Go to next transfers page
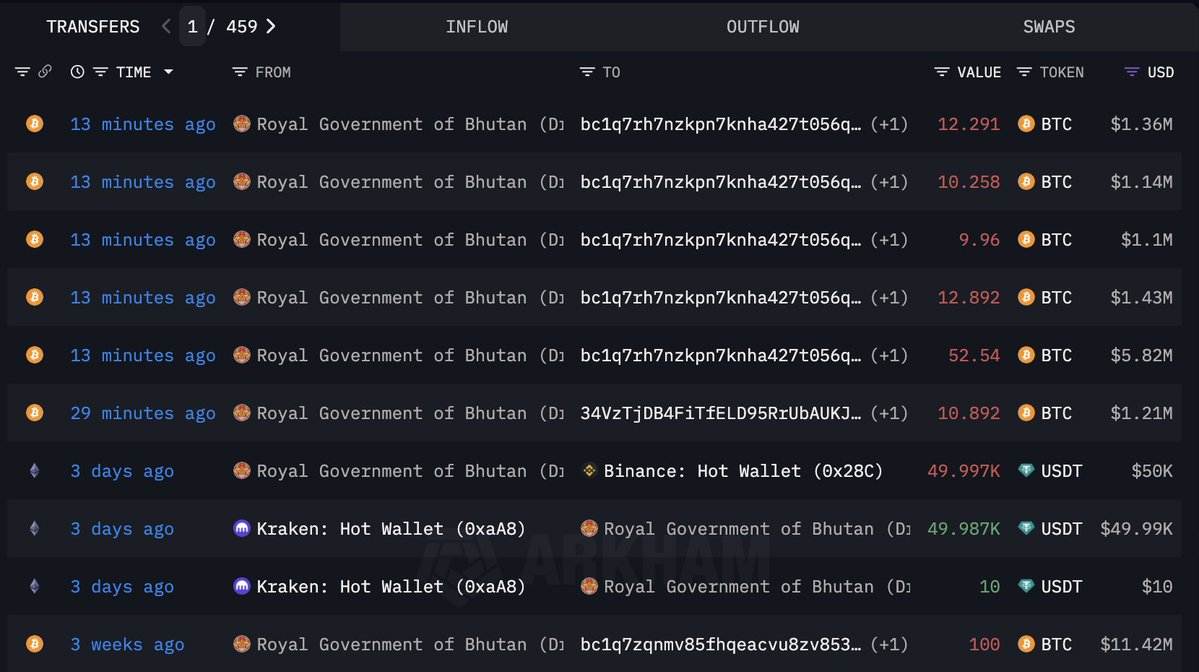1199x672 pixels. pyautogui.click(x=271, y=27)
